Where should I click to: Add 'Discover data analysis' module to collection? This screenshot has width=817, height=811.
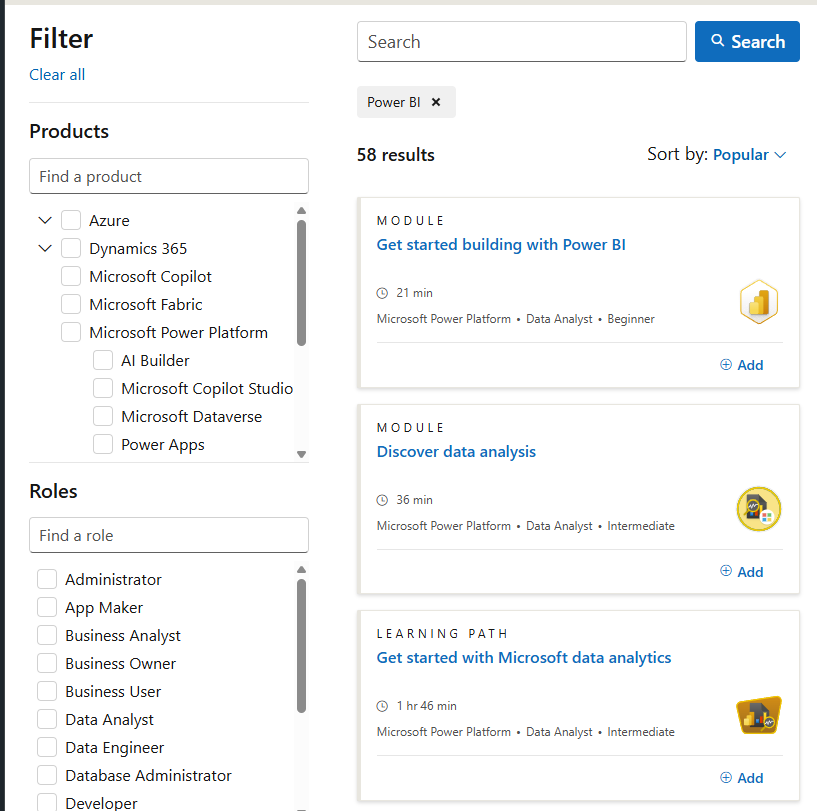click(x=741, y=572)
